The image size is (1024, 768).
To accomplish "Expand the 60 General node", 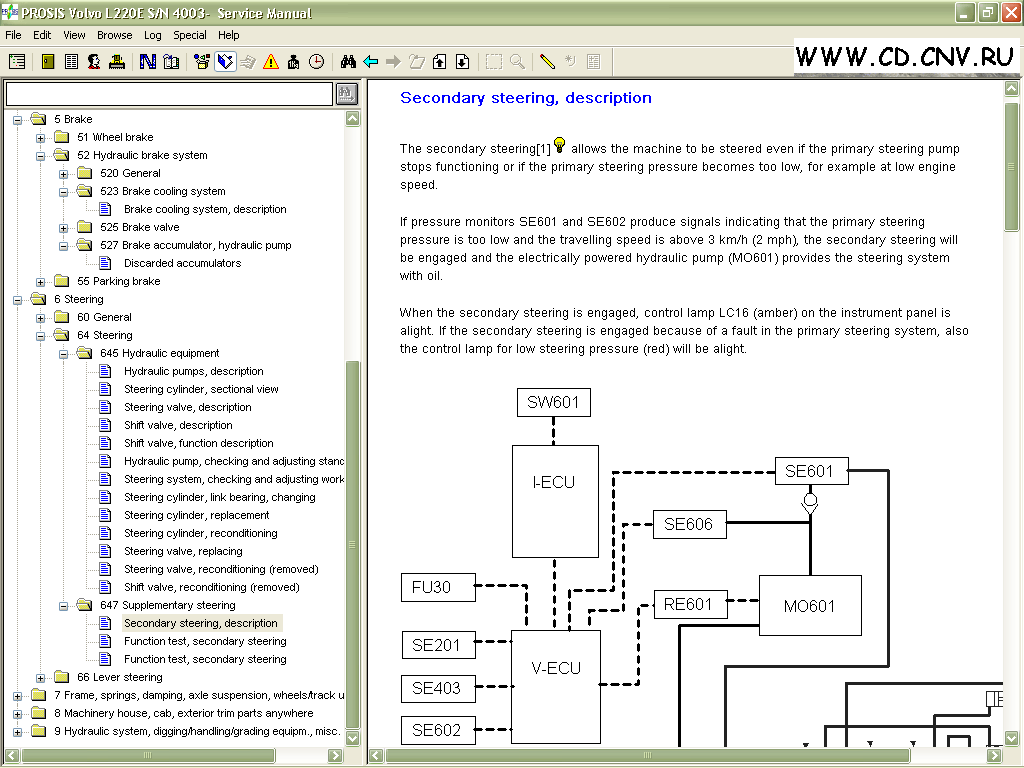I will pos(40,318).
